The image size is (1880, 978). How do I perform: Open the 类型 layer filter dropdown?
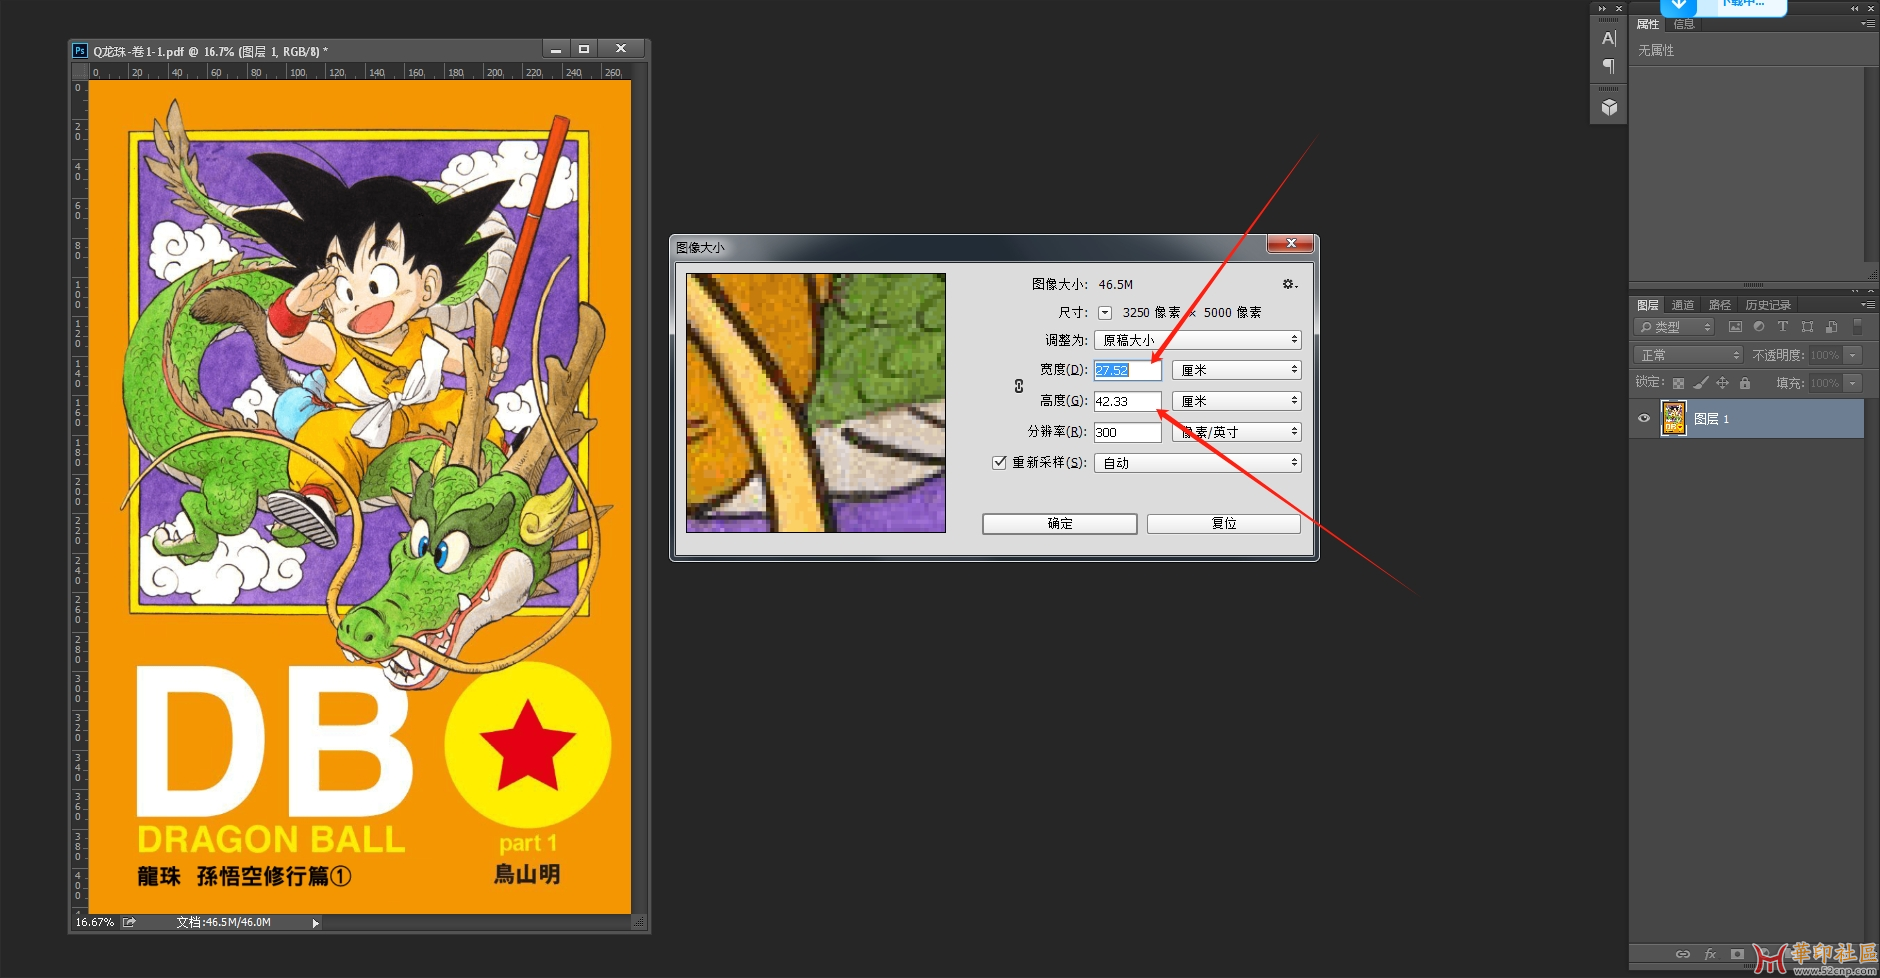pyautogui.click(x=1674, y=327)
